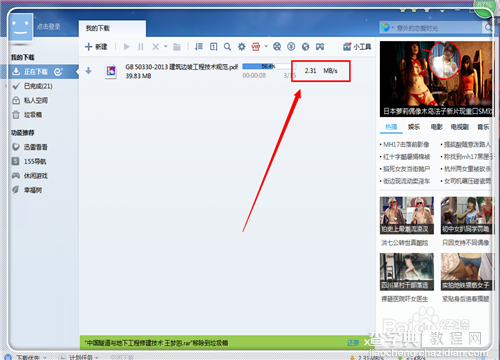This screenshot has width=500, height=360.
Task: Select 正在下载 in sidebar
Action: coord(36,72)
